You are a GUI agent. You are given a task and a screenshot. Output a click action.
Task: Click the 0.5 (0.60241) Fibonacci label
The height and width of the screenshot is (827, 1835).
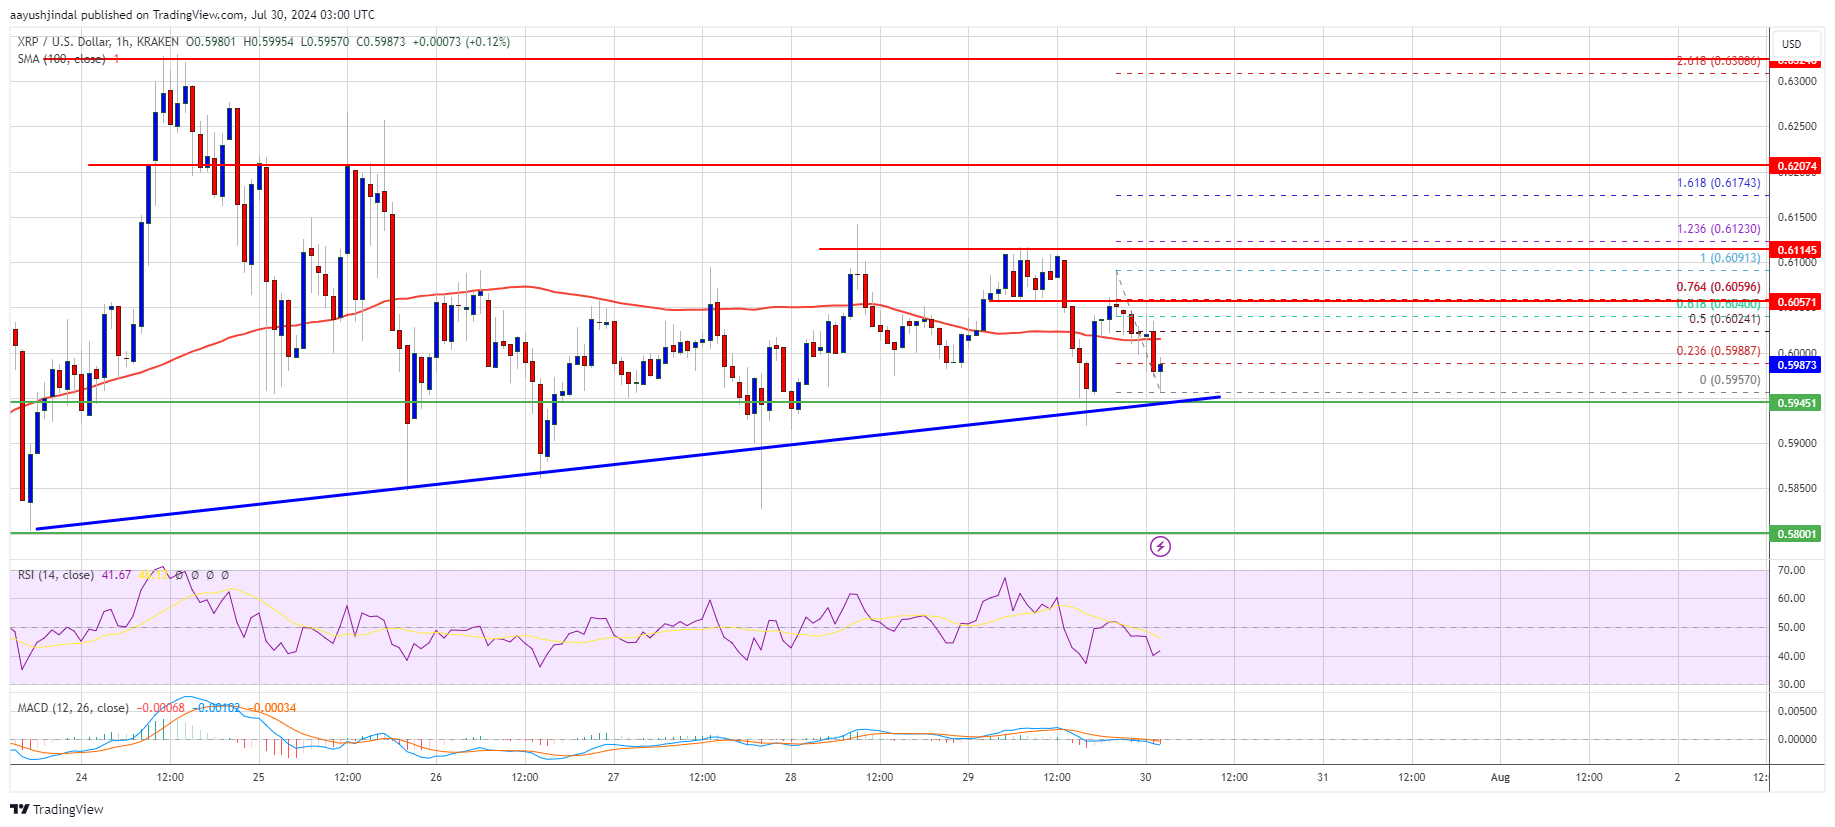point(1724,319)
